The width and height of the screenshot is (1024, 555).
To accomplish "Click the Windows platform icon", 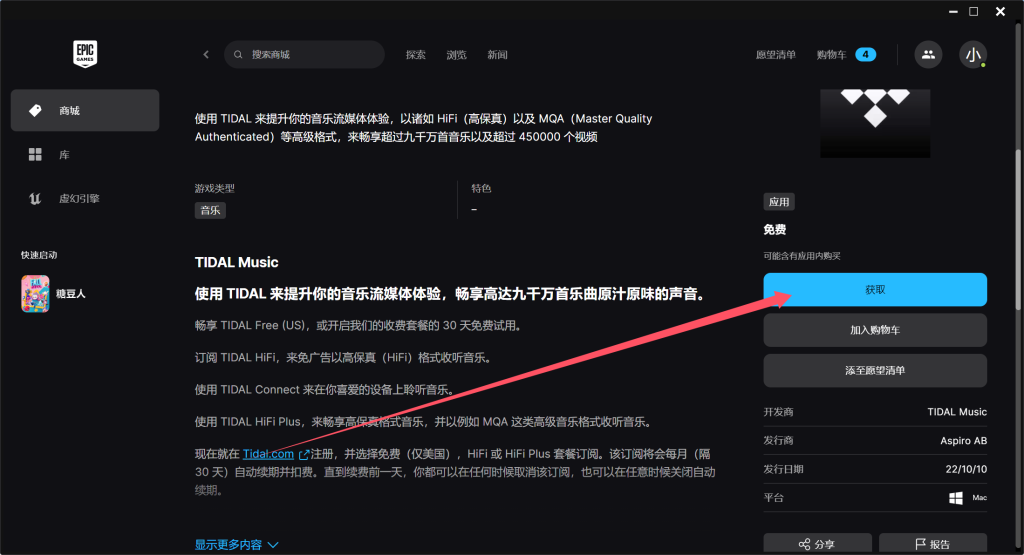I will 955,498.
